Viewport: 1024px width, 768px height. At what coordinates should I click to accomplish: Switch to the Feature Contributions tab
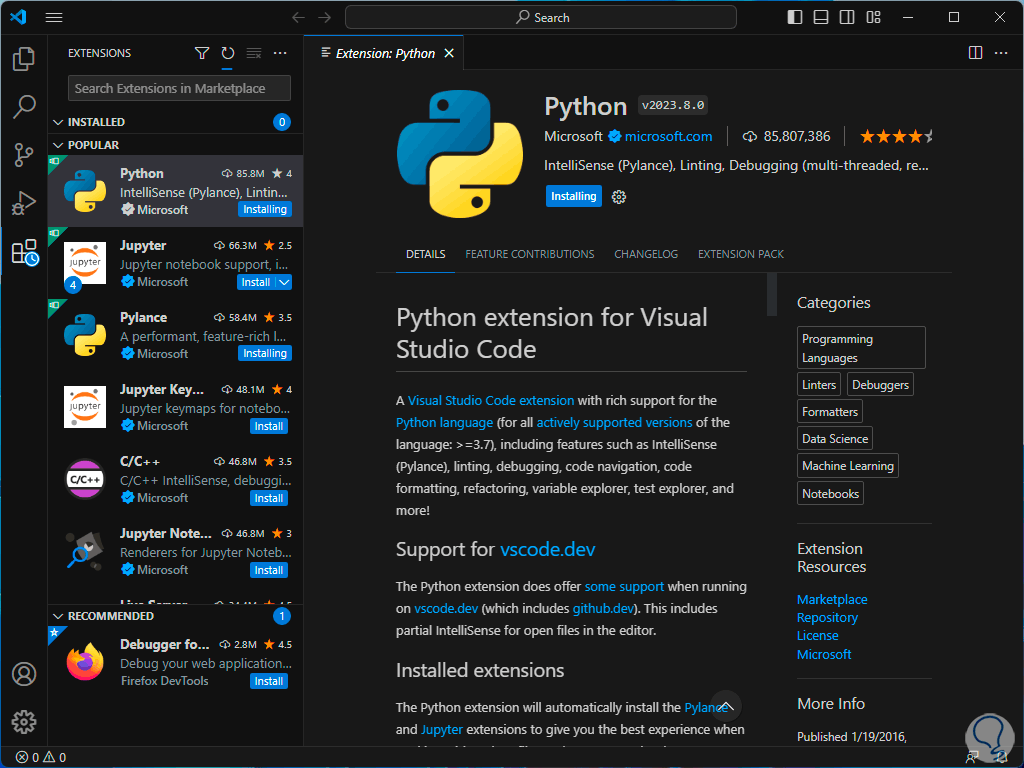pyautogui.click(x=529, y=254)
